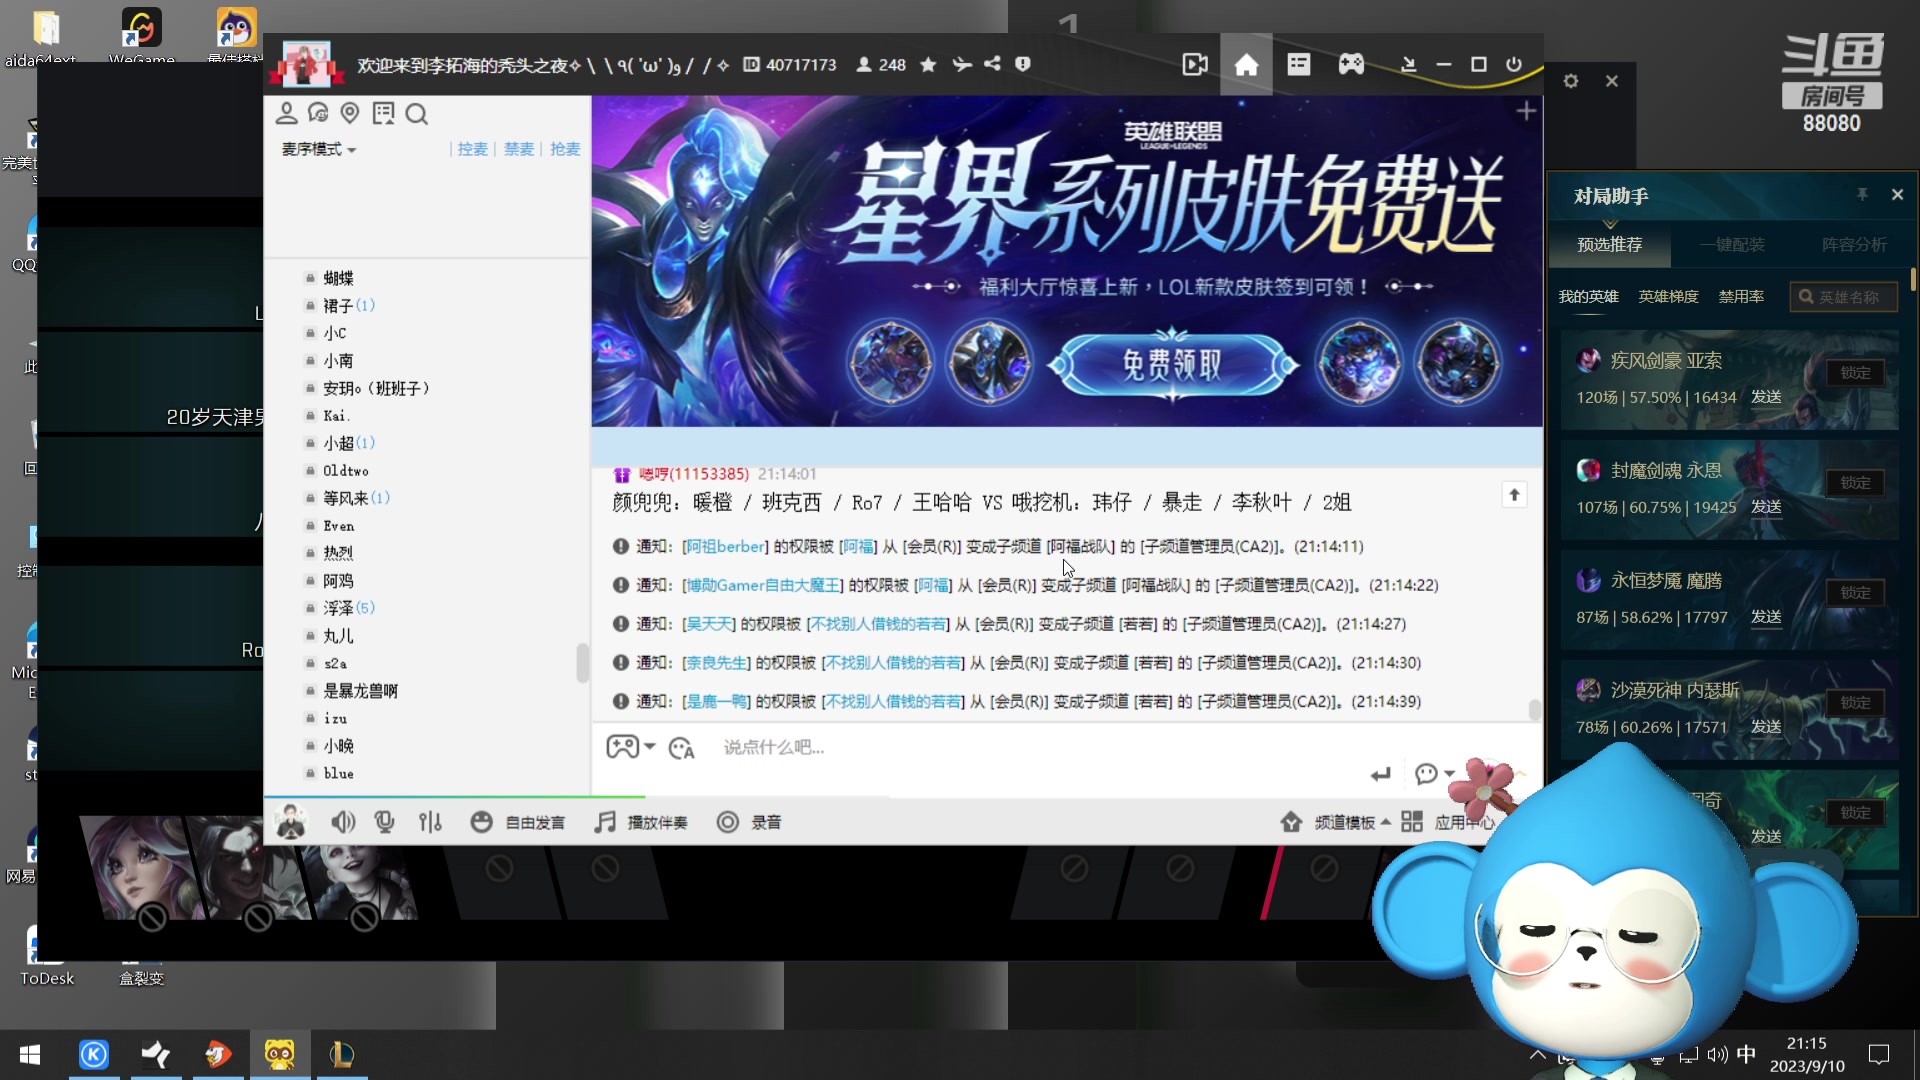Image resolution: width=1920 pixels, height=1080 pixels.
Task: Mute the speaker on the bottom toolbar
Action: click(343, 821)
